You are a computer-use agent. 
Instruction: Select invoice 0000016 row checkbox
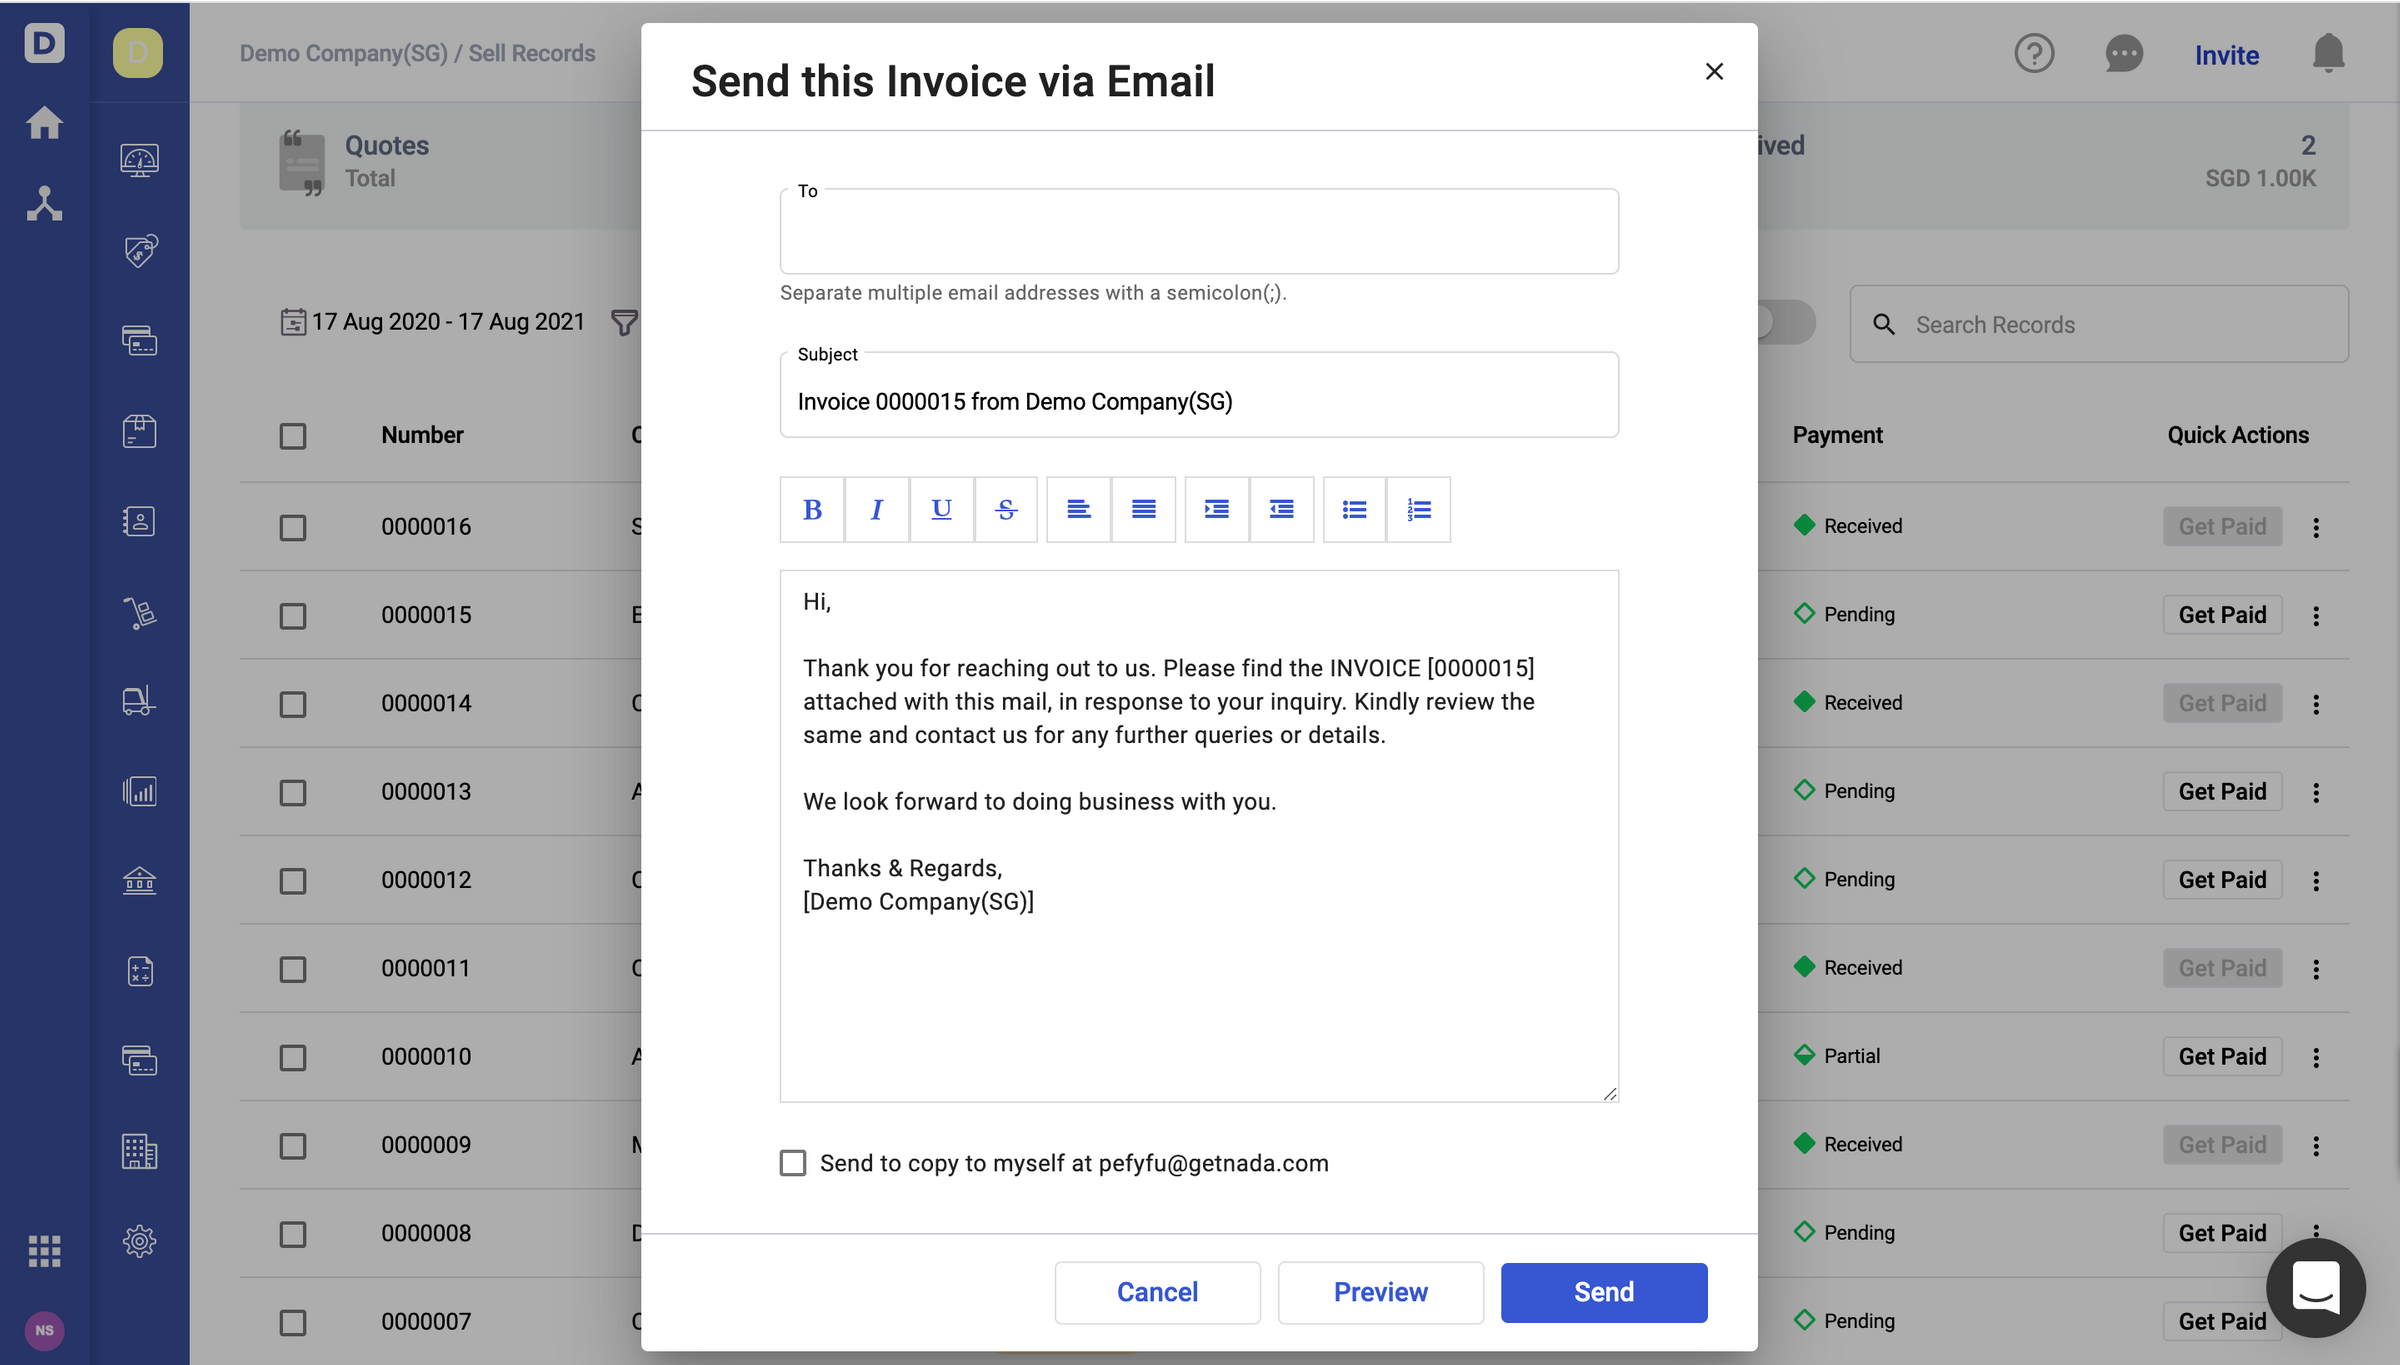pyautogui.click(x=293, y=527)
